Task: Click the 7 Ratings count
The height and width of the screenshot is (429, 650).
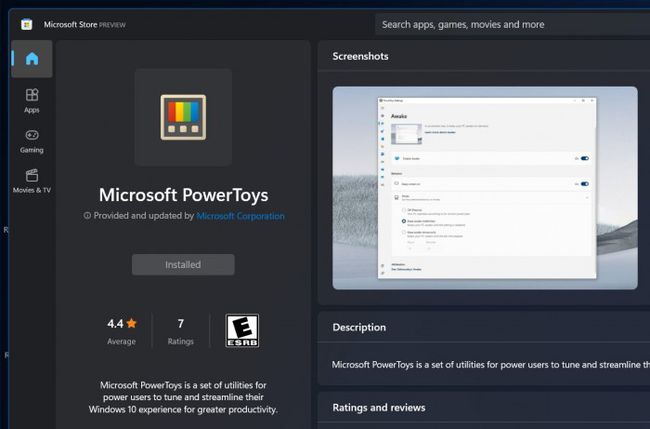Action: pyautogui.click(x=180, y=330)
